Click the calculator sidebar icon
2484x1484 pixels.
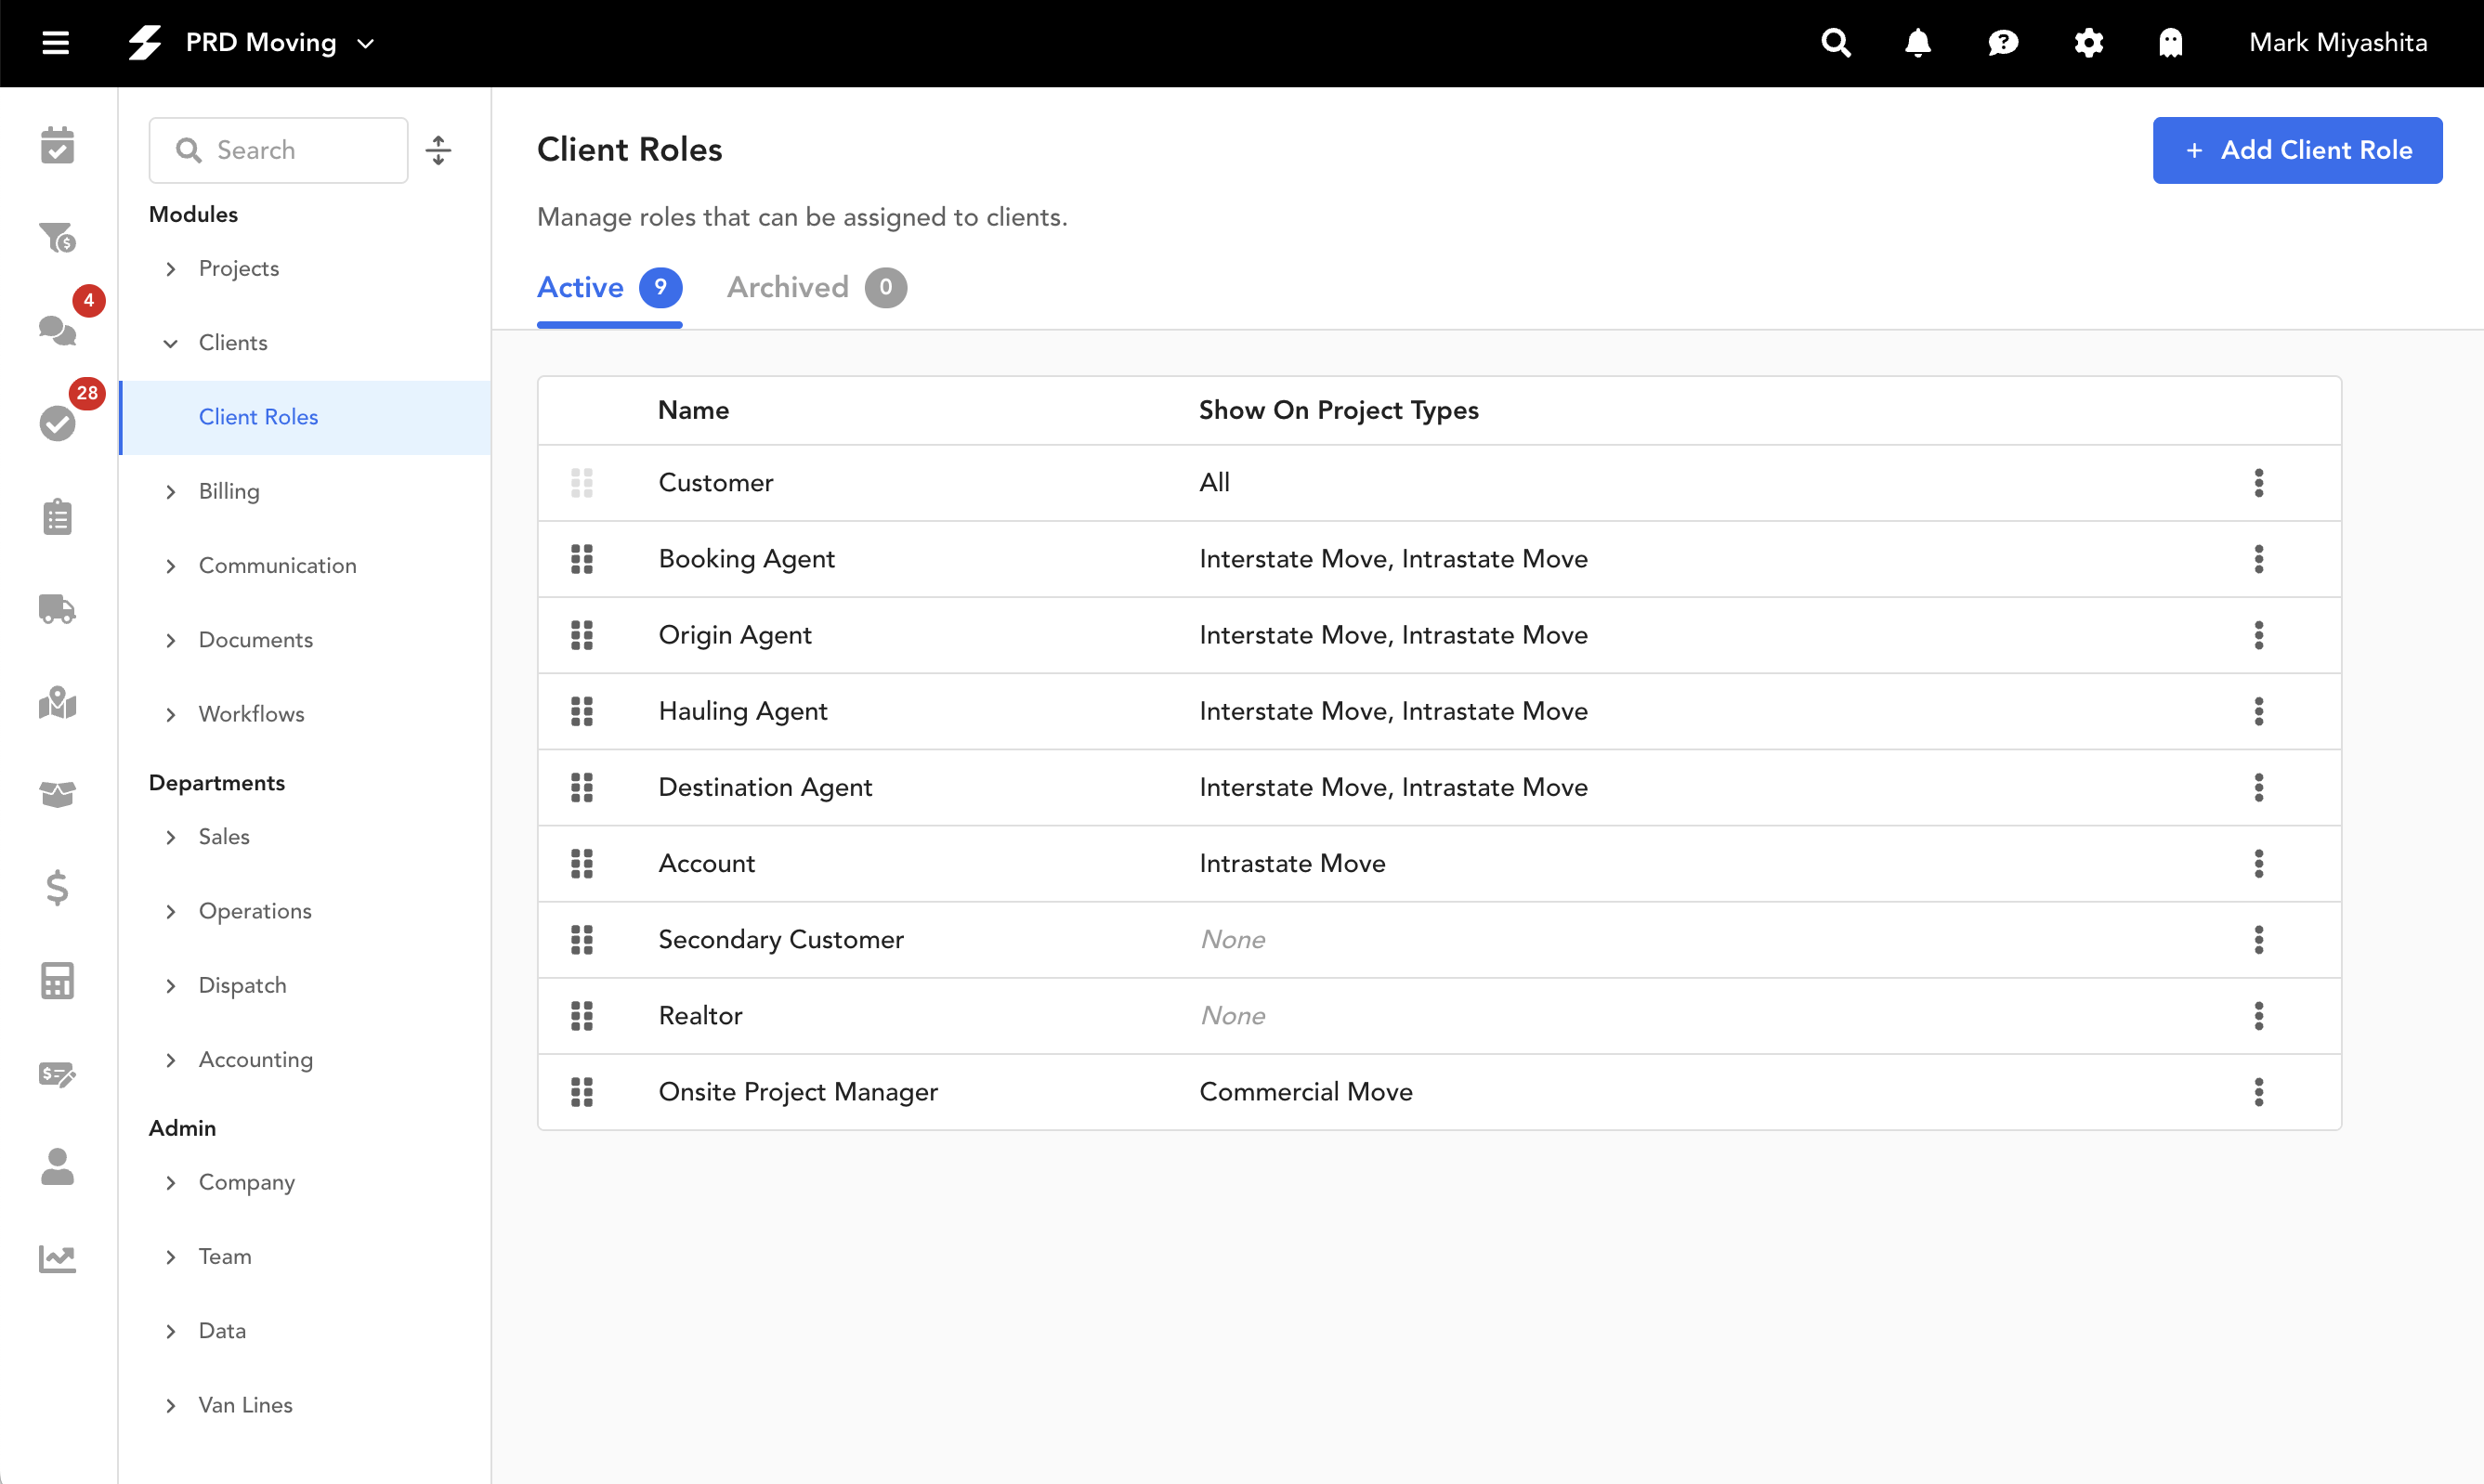tap(57, 980)
